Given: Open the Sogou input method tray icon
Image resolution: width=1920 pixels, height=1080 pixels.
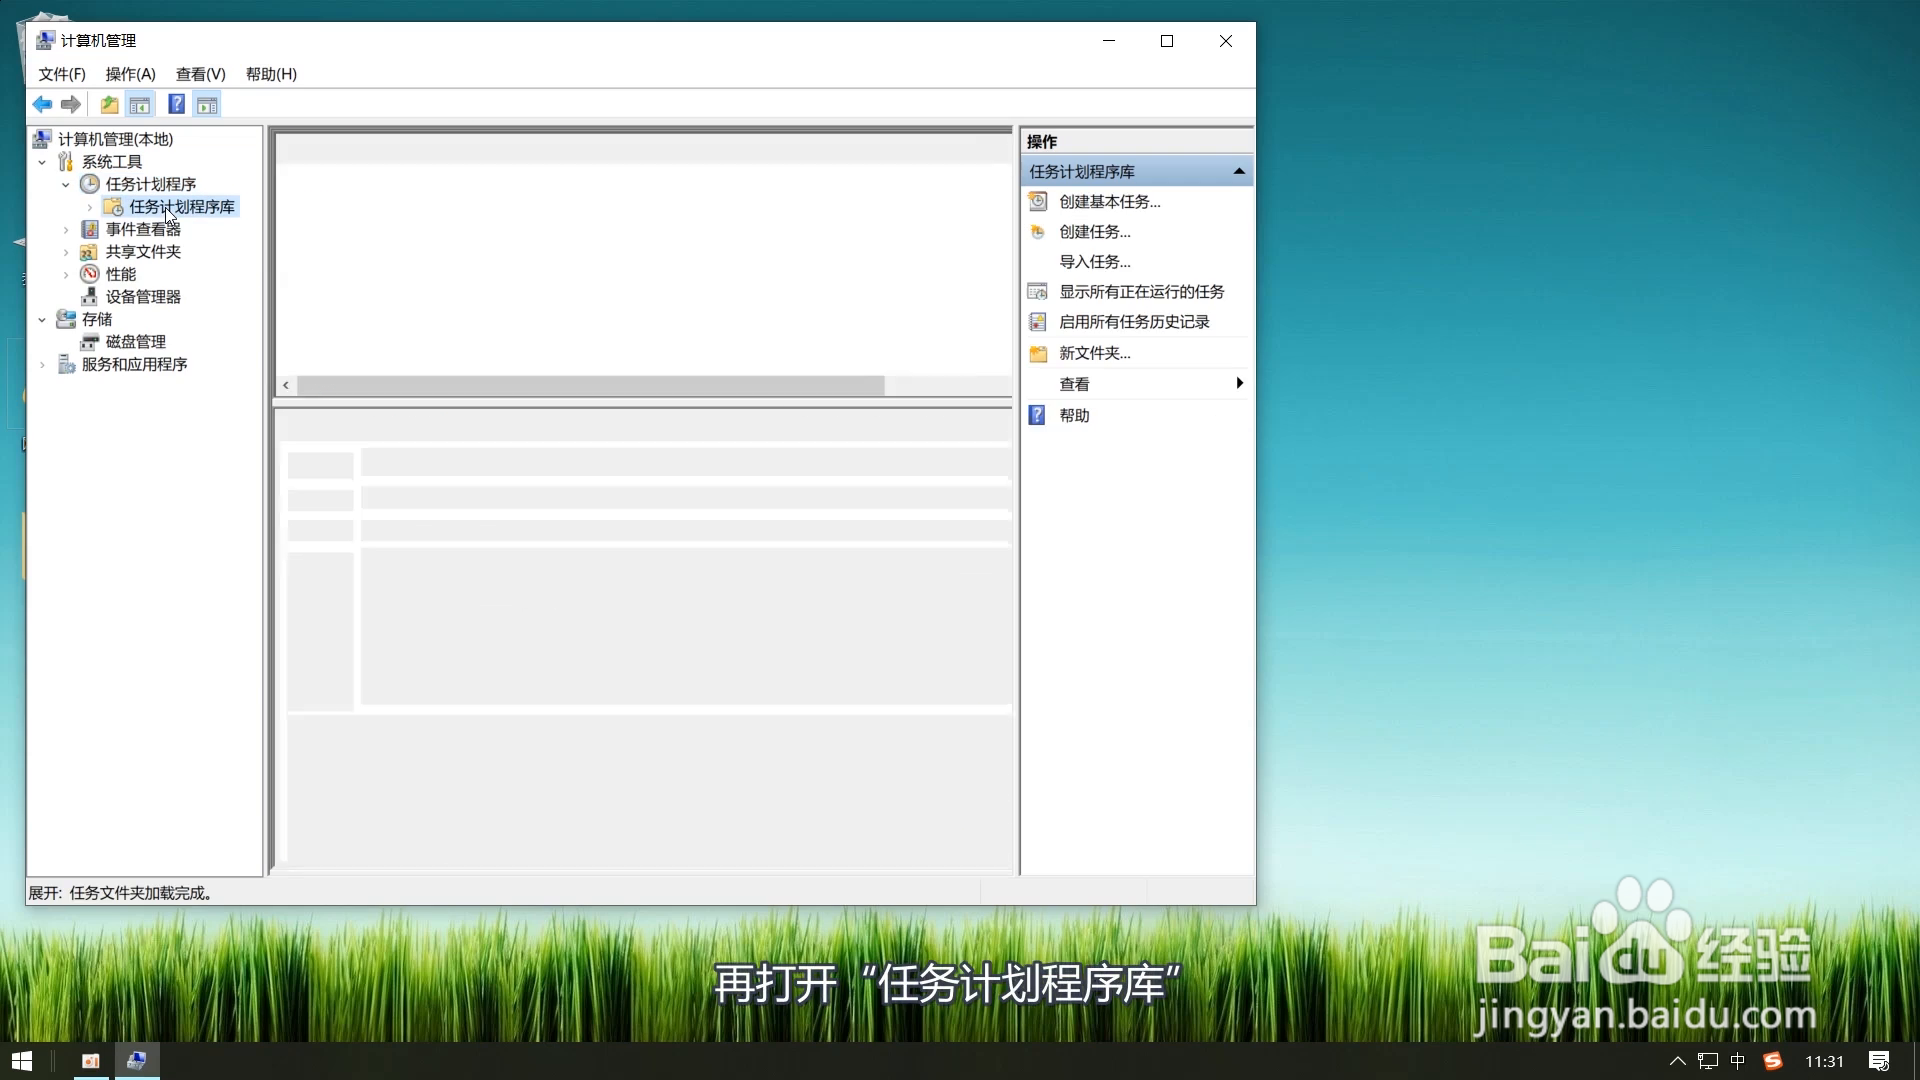Looking at the screenshot, I should pos(1773,1061).
